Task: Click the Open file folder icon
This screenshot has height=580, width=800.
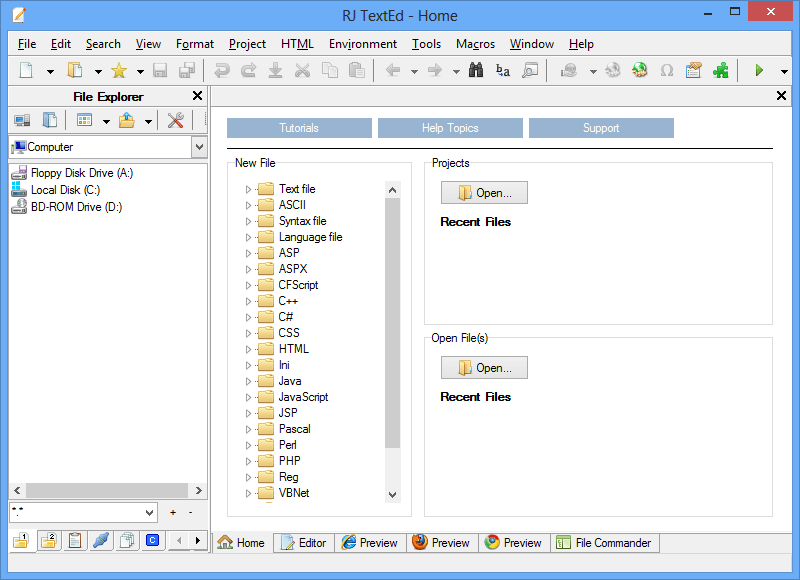Action: tap(76, 70)
